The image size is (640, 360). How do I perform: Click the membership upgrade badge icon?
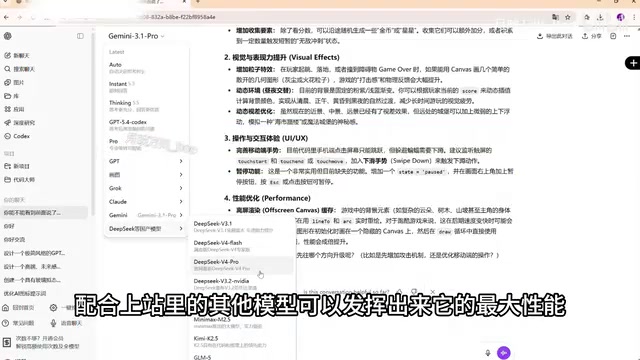tap(7, 342)
